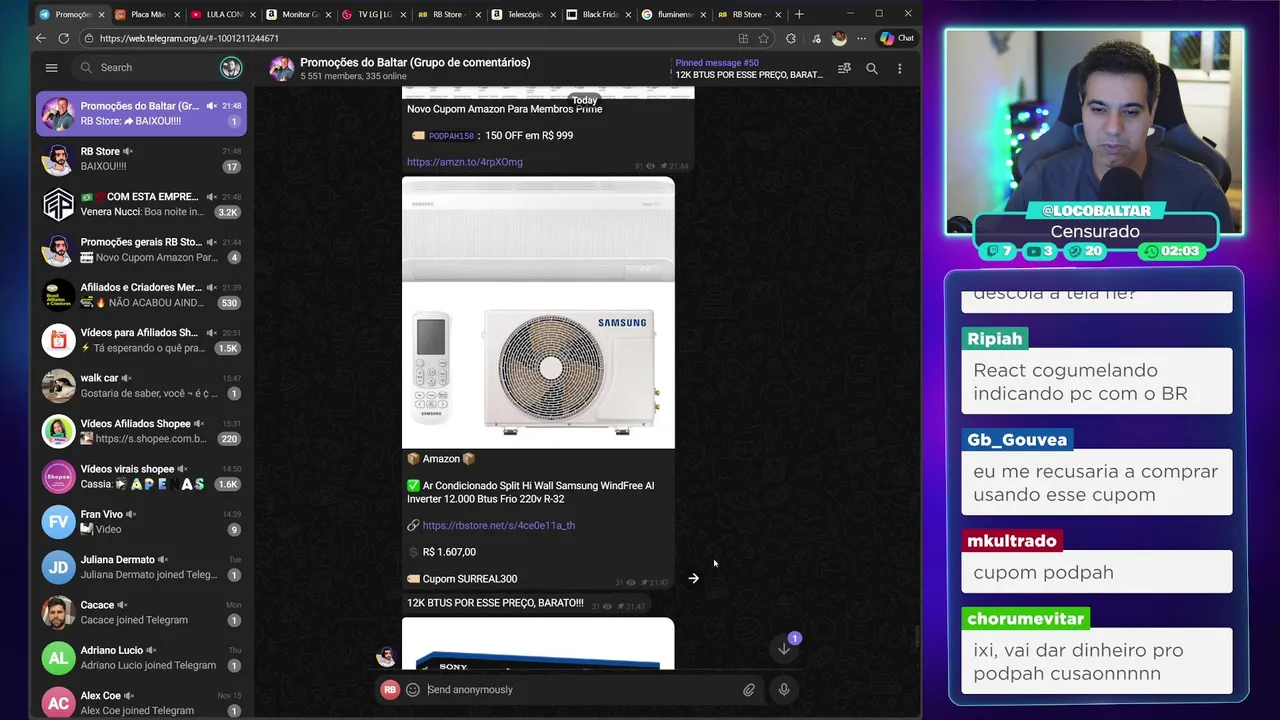Open the chat three-dot more options menu
This screenshot has height=720, width=1280.
[x=899, y=69]
